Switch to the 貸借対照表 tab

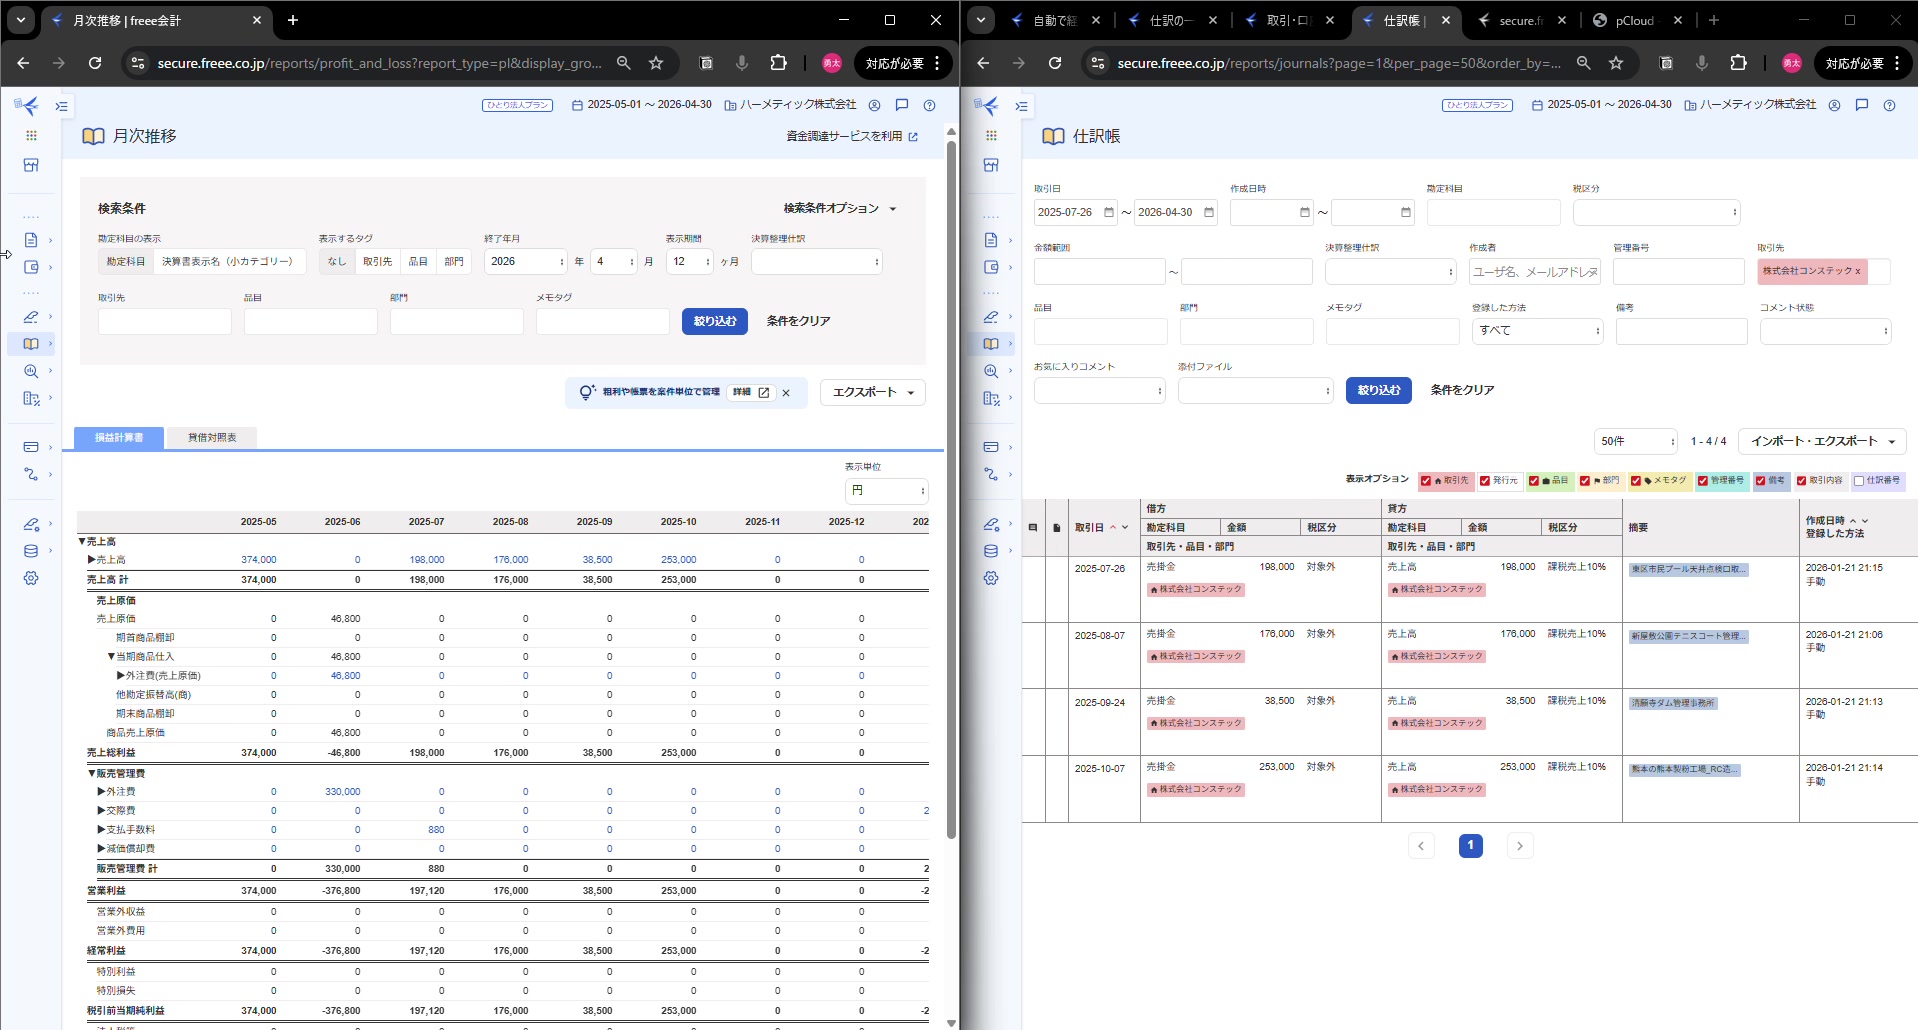[212, 438]
